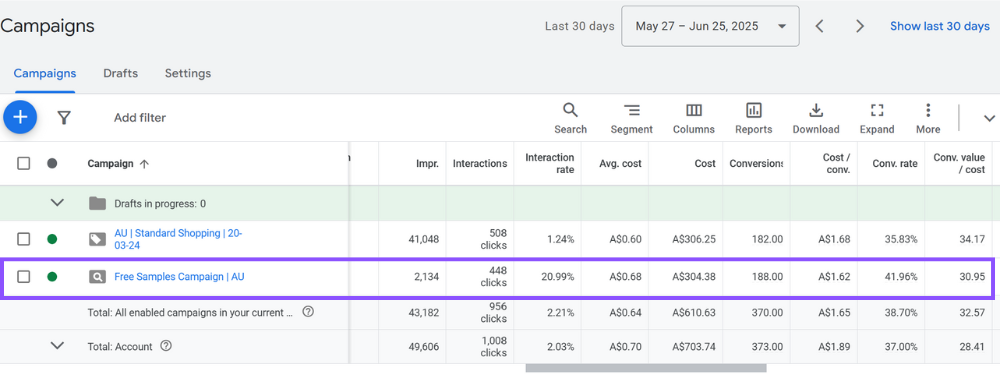Check the AU Standard Shopping row checkbox
The height and width of the screenshot is (374, 1000).
tap(24, 239)
